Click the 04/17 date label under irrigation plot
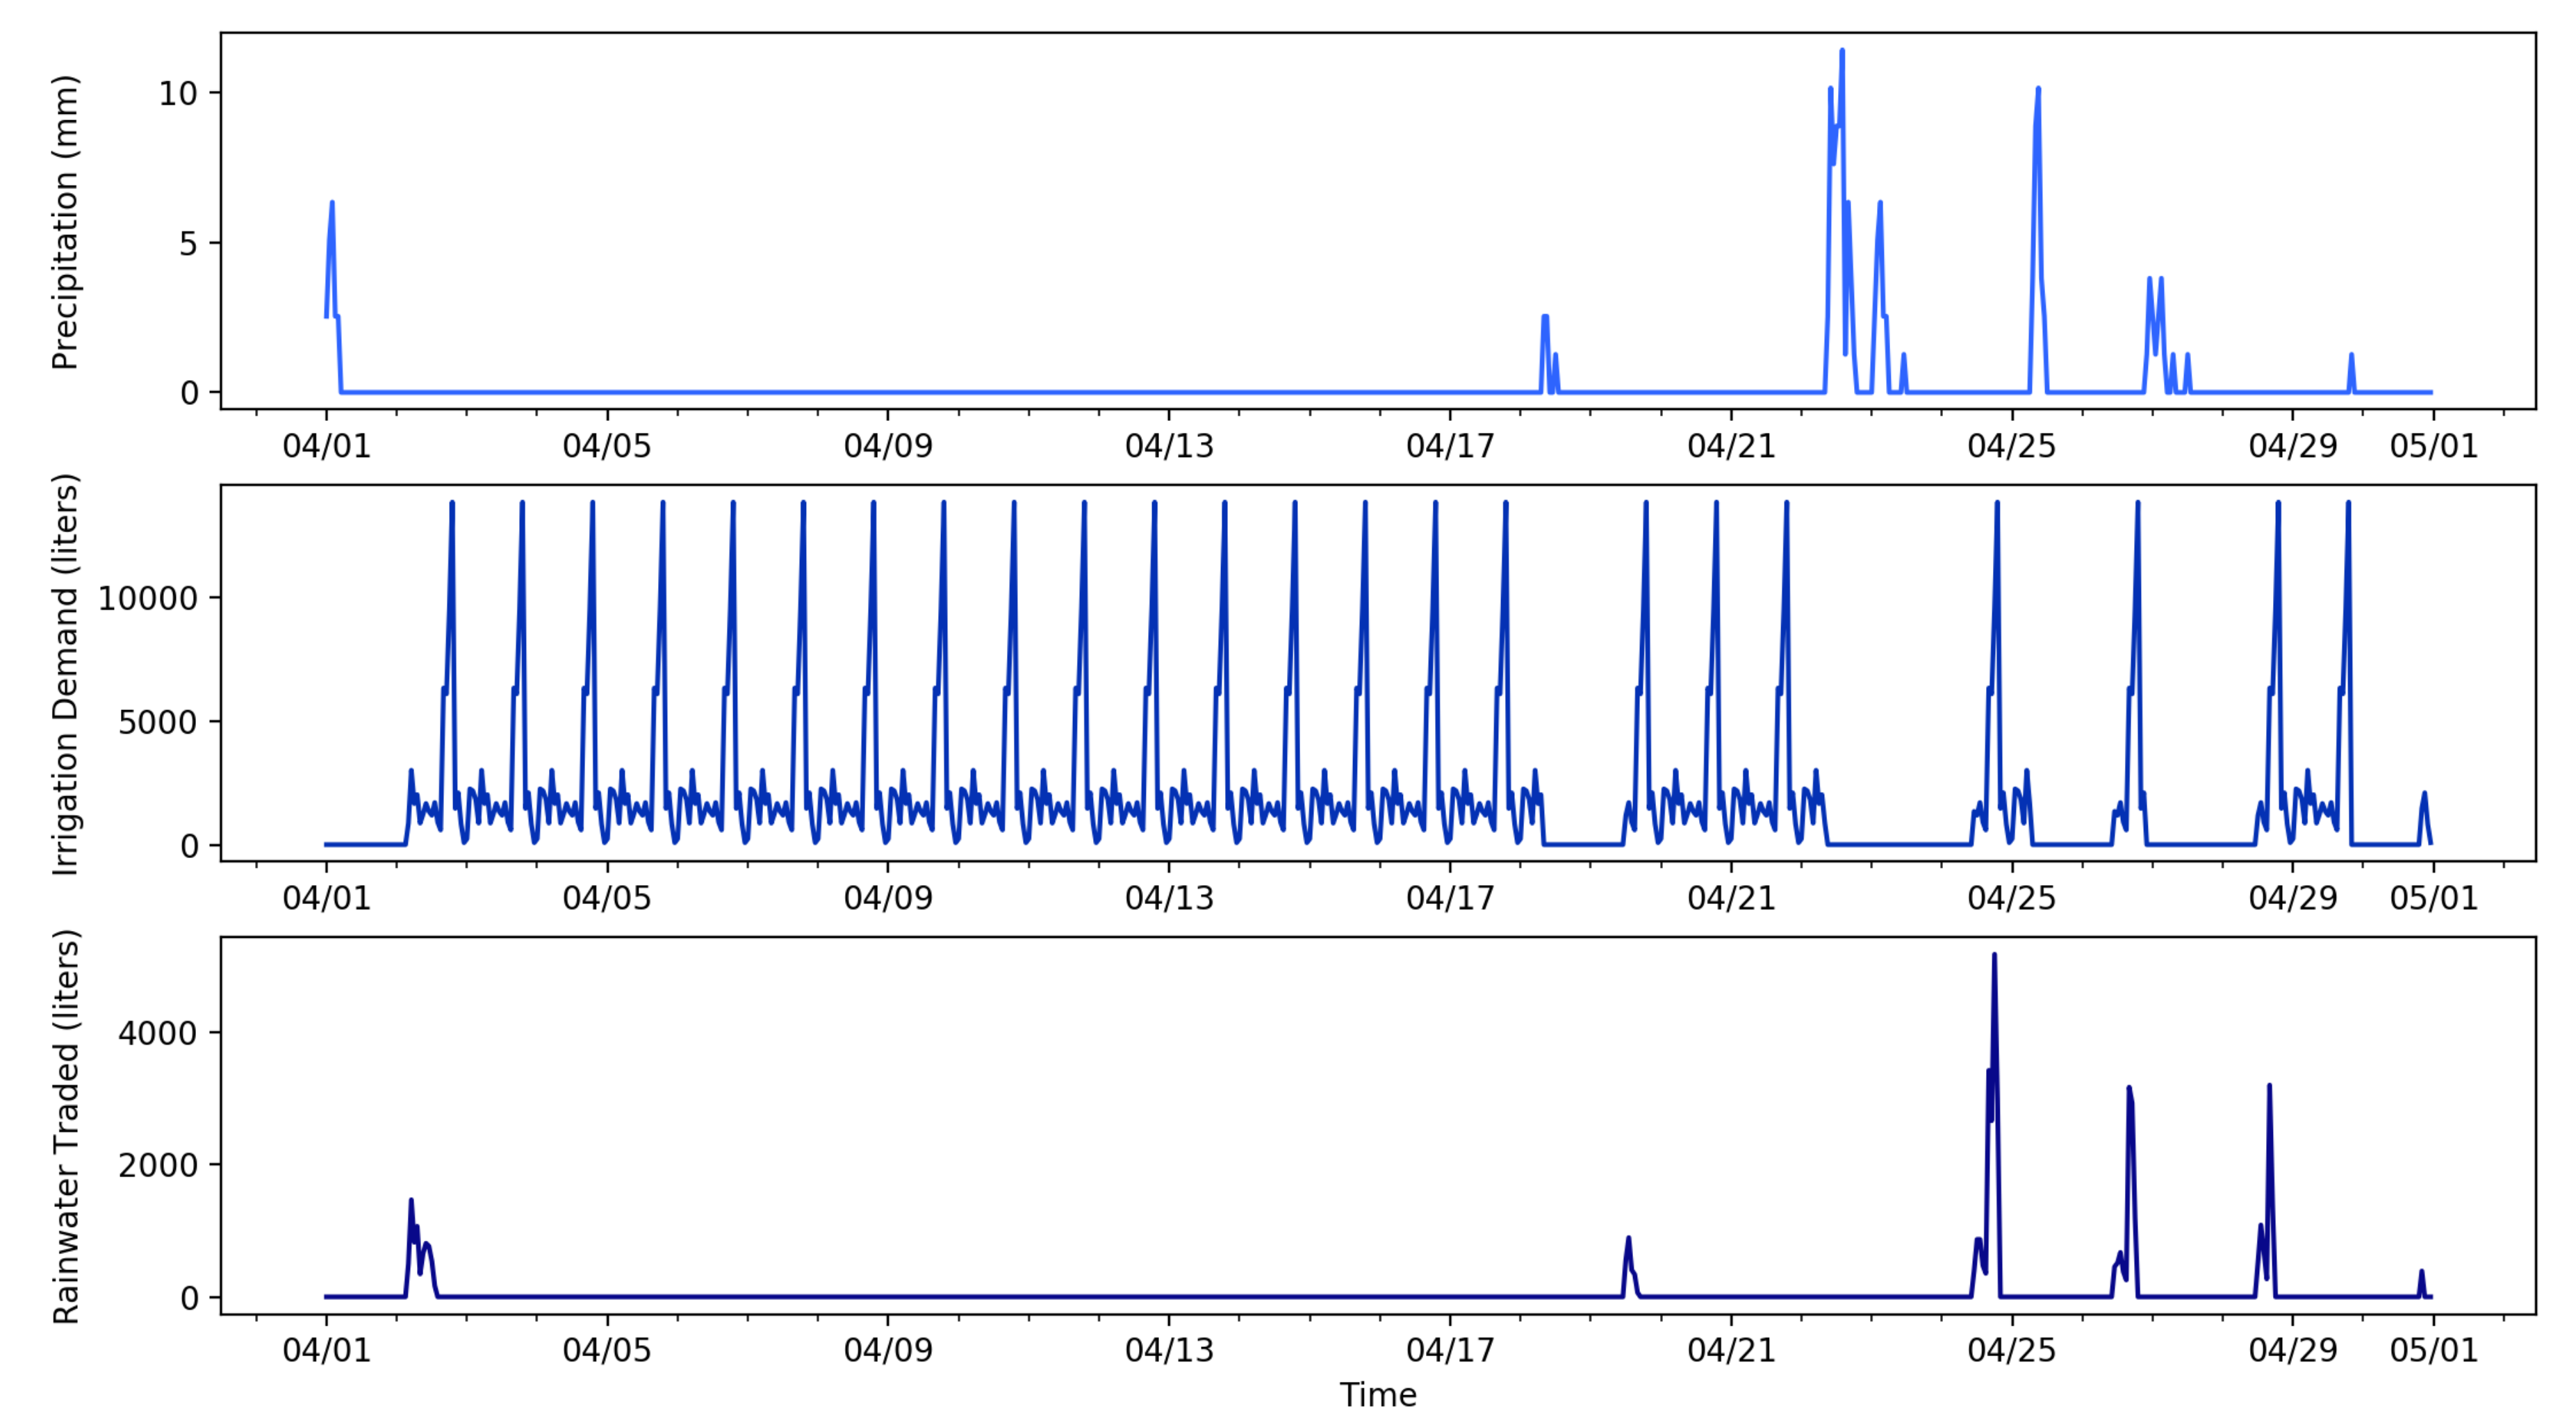This screenshot has height=1418, width=2576. 1449,898
